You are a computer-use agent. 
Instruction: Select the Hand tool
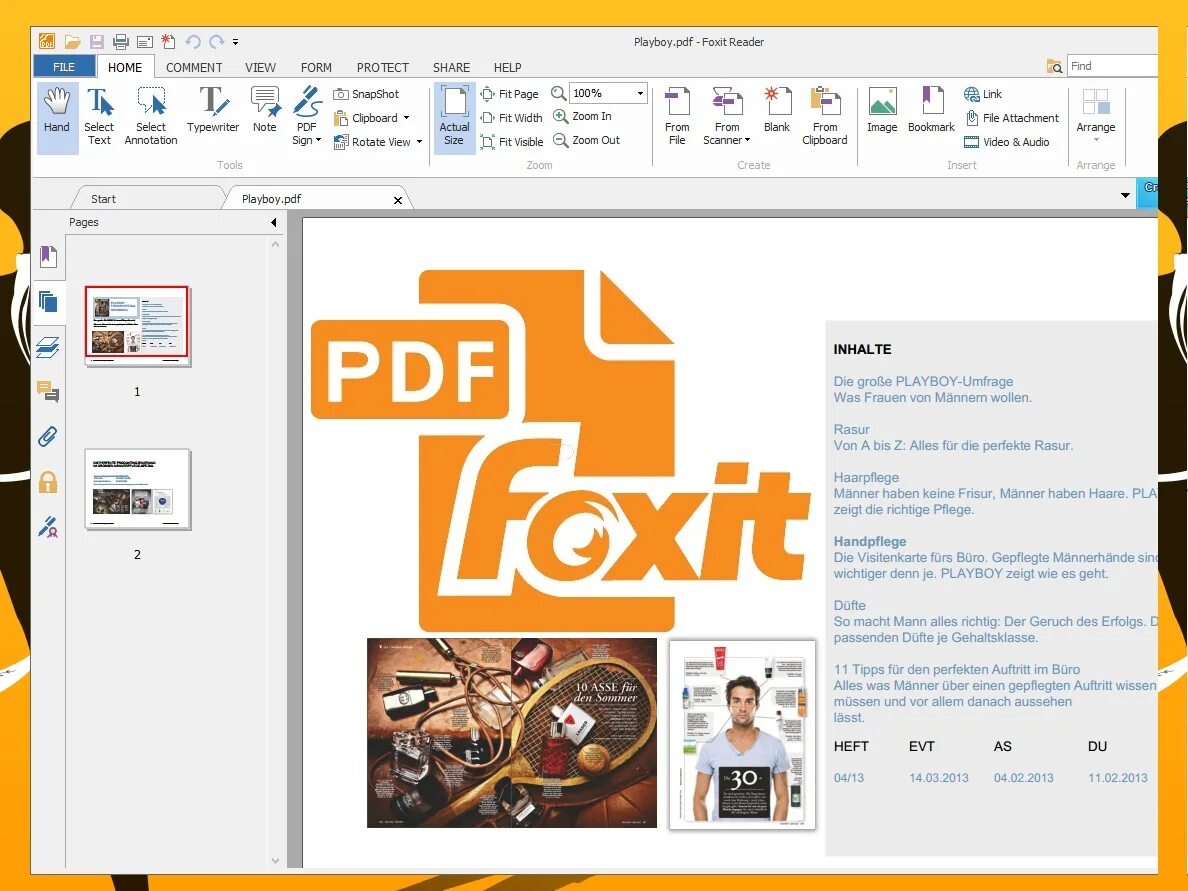click(x=57, y=118)
